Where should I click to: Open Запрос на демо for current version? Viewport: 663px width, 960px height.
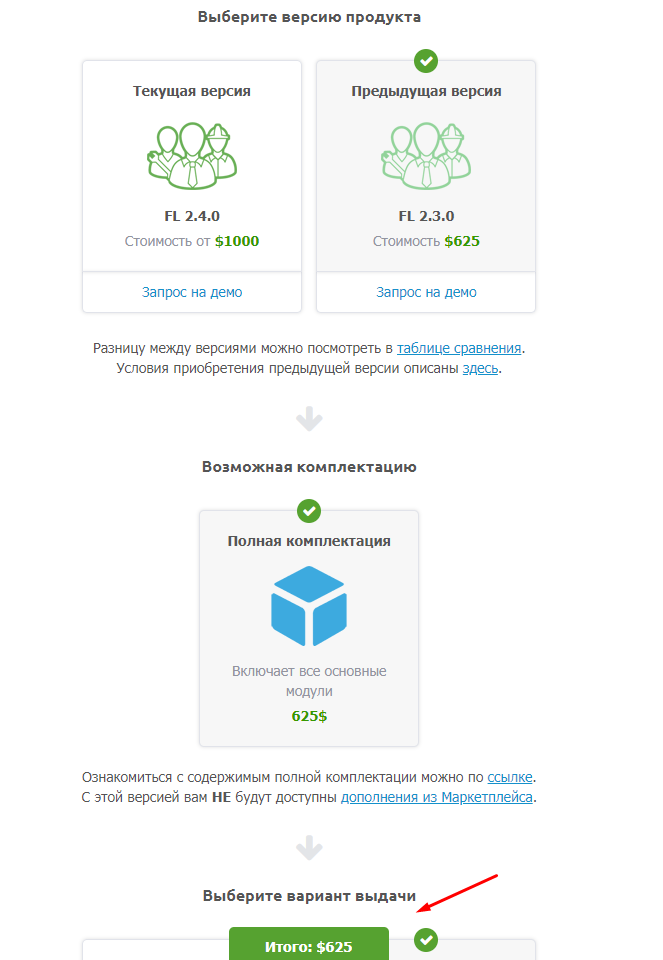(192, 292)
